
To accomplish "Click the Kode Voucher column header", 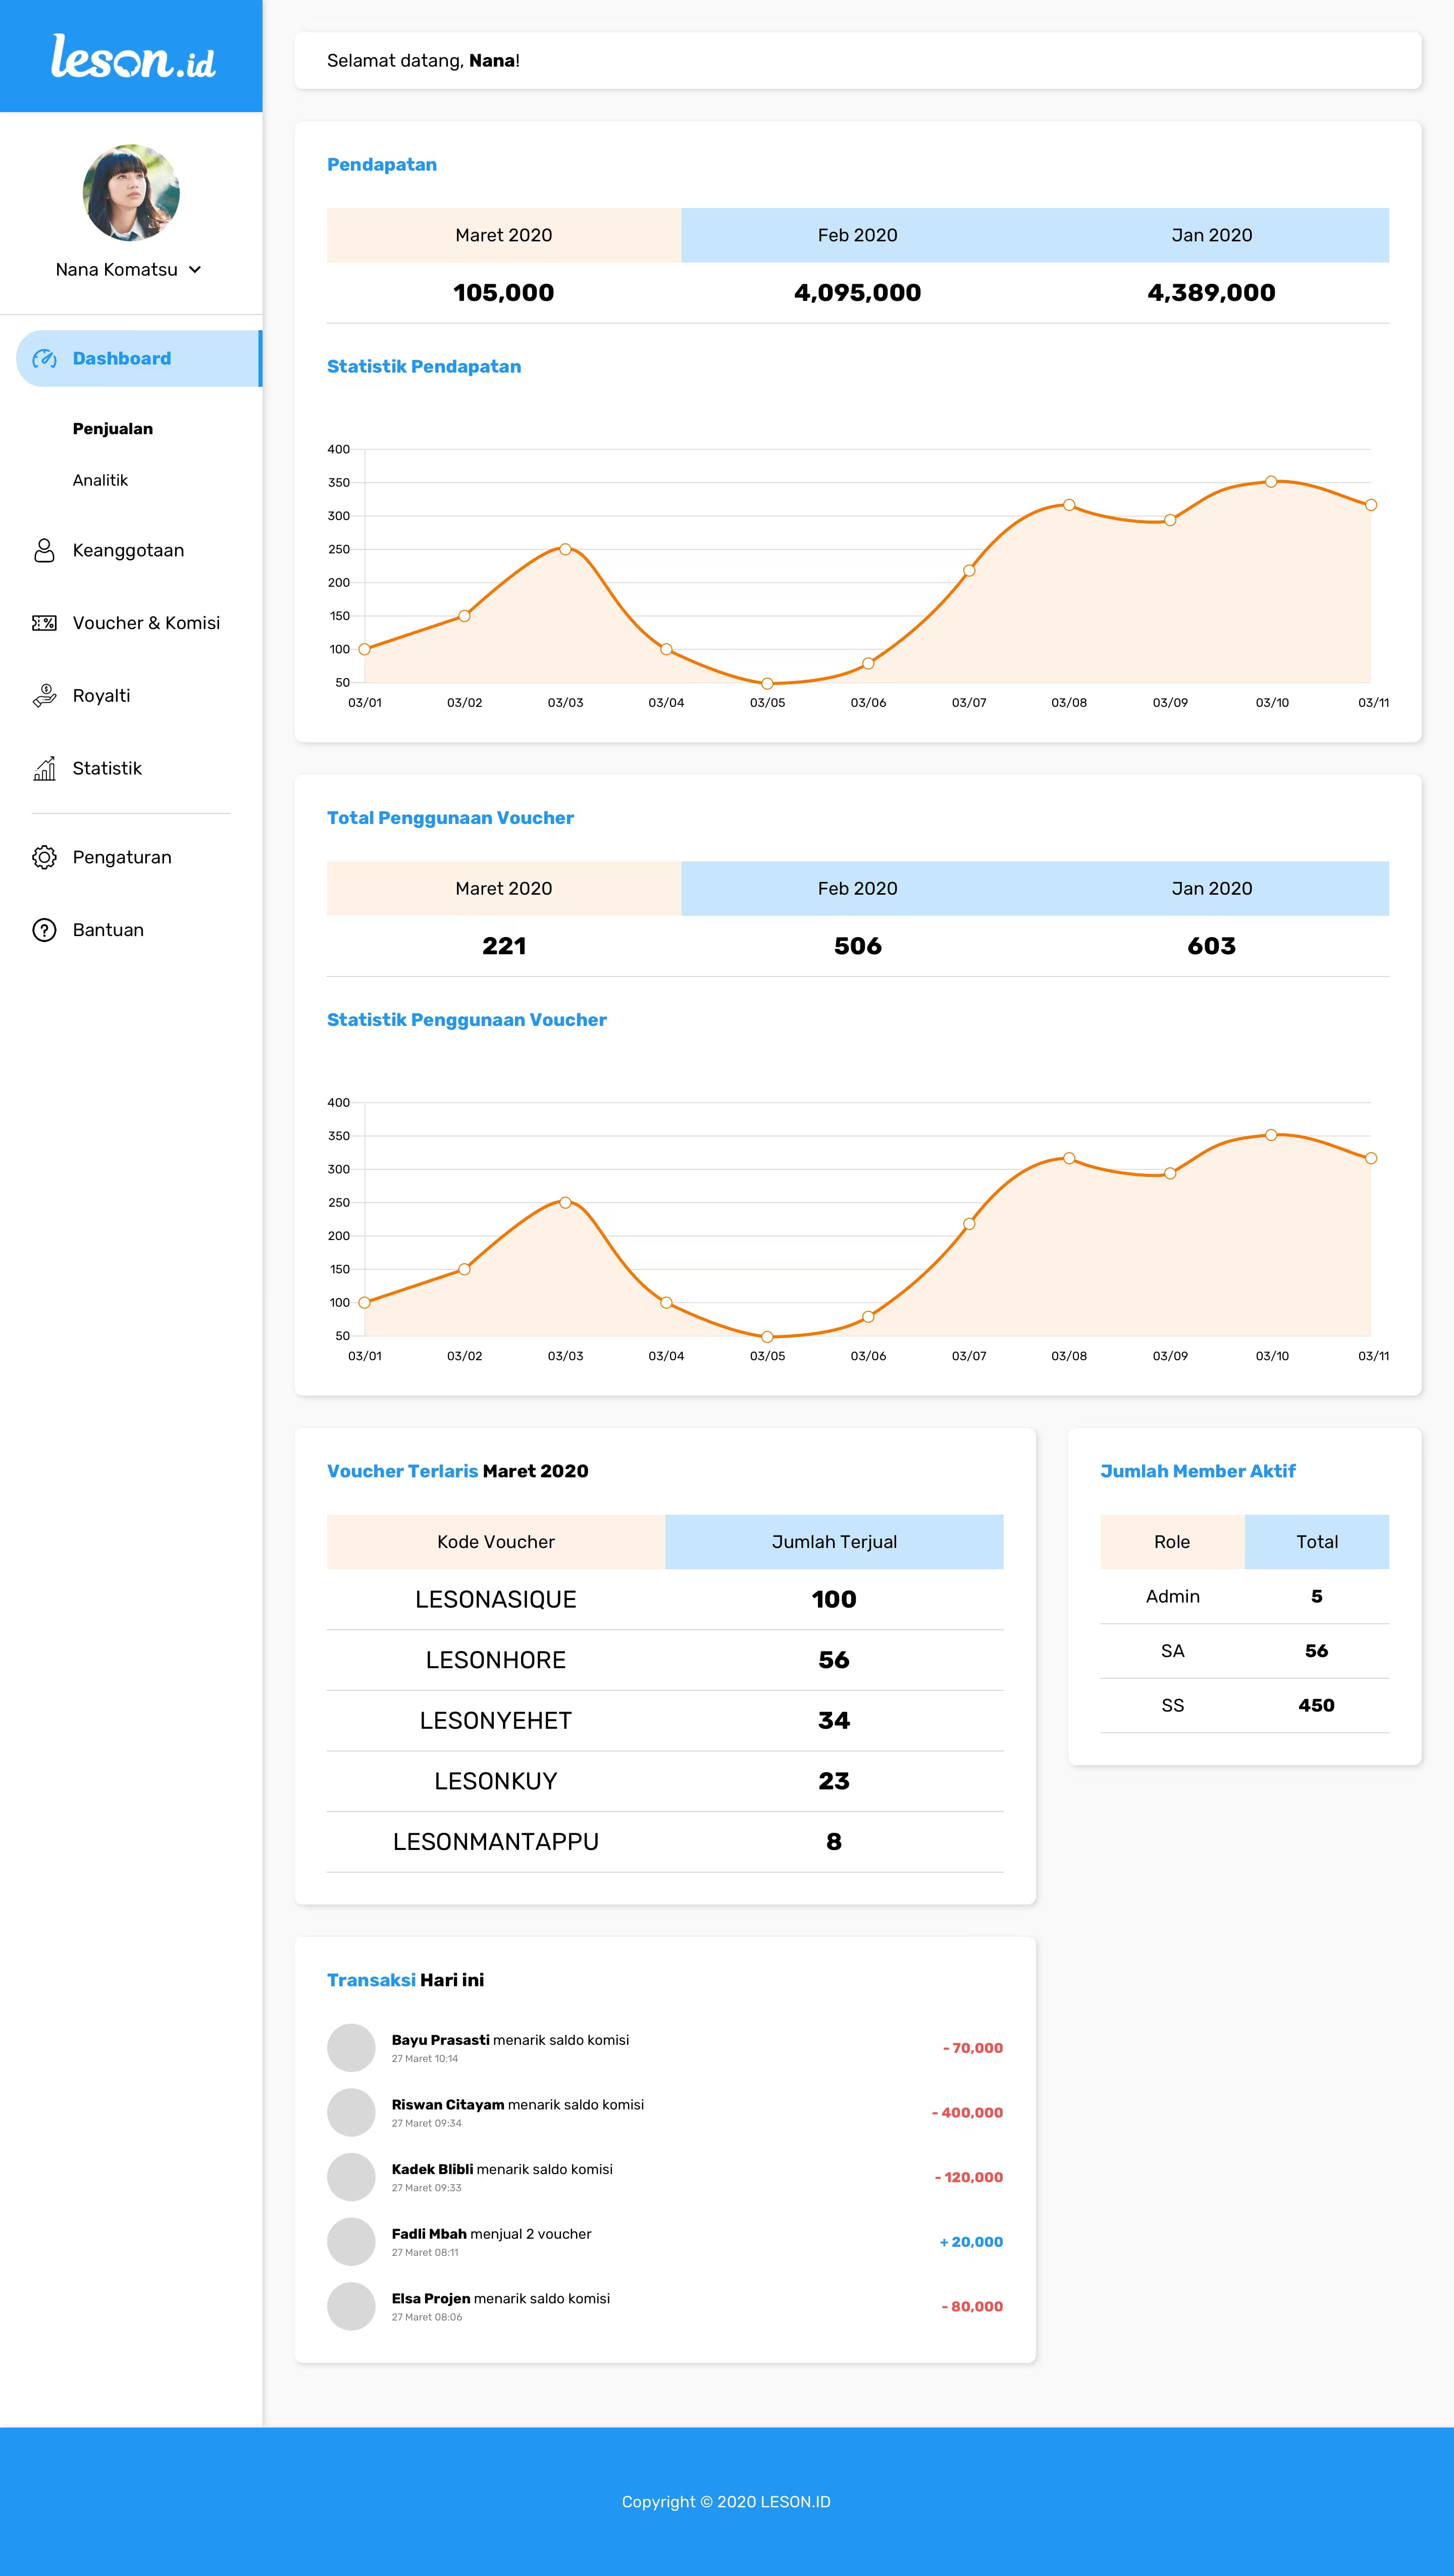I will pos(496,1542).
